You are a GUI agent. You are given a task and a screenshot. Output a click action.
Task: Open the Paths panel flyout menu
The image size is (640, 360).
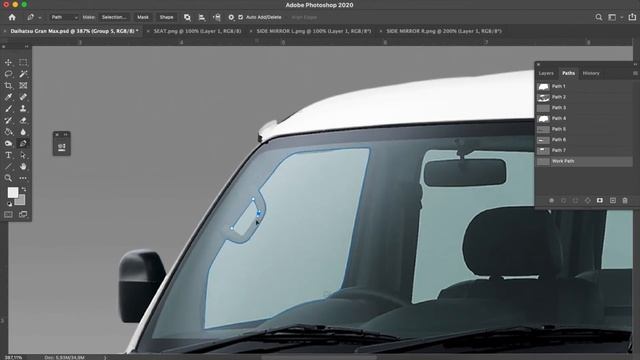pyautogui.click(x=635, y=73)
